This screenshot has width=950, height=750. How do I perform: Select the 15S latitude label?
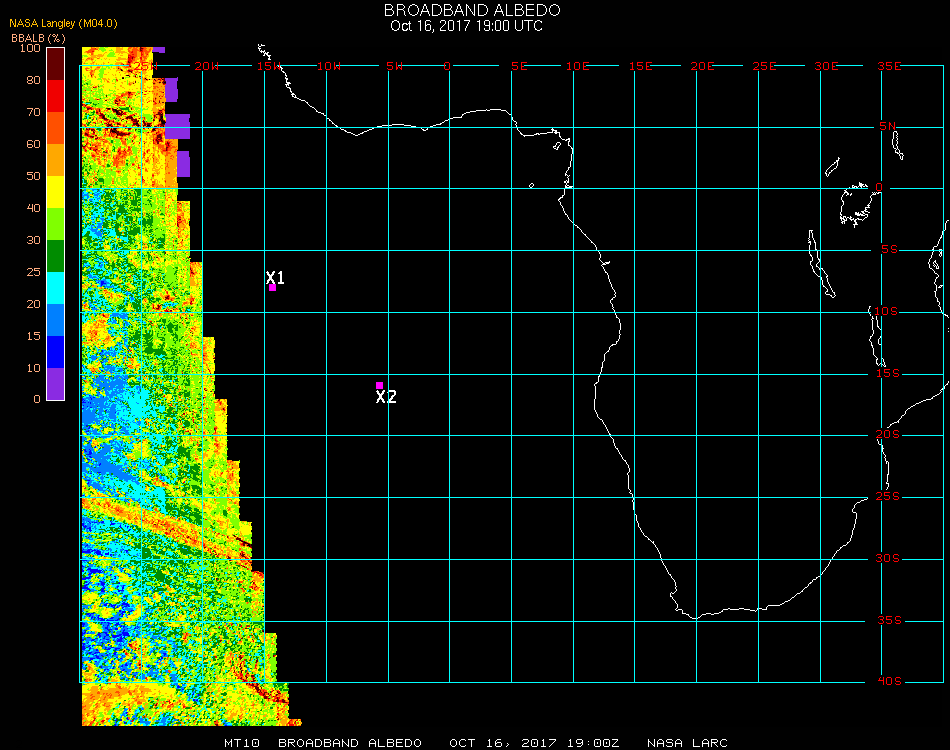889,373
